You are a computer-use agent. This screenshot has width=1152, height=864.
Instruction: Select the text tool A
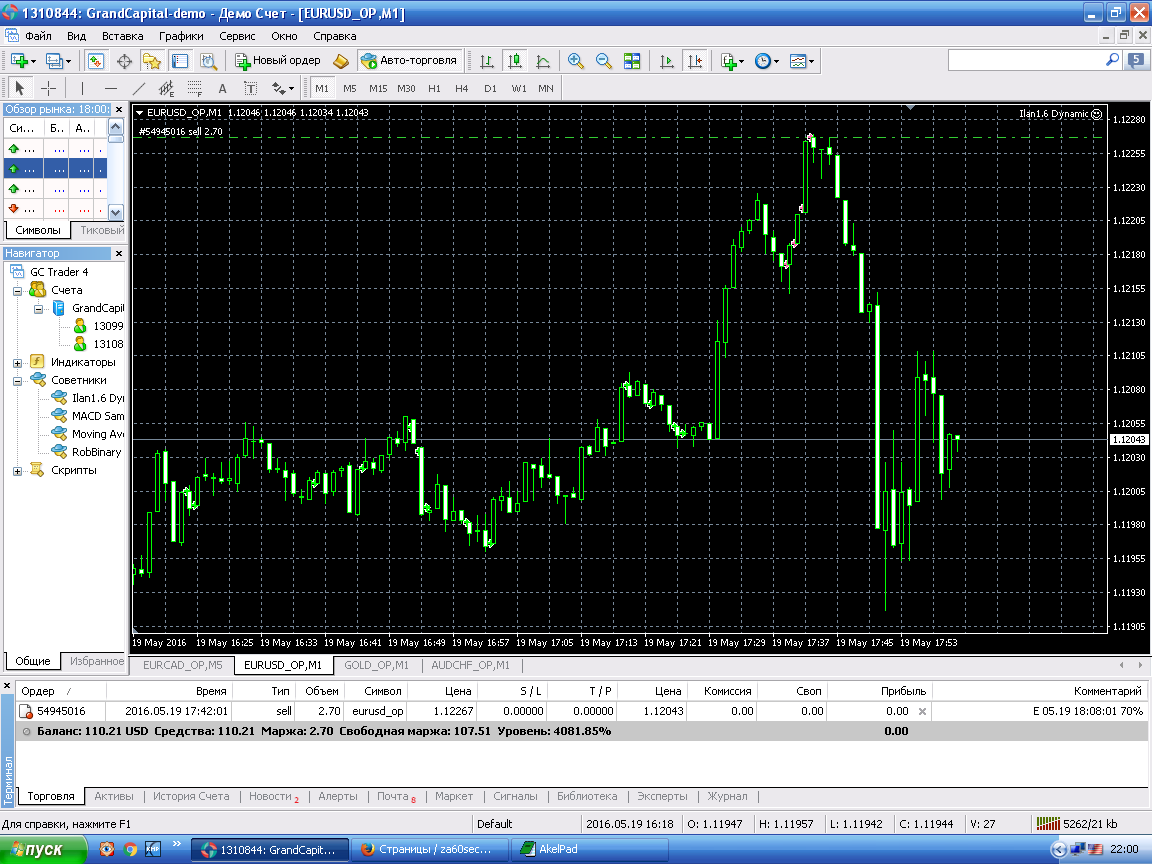223,88
